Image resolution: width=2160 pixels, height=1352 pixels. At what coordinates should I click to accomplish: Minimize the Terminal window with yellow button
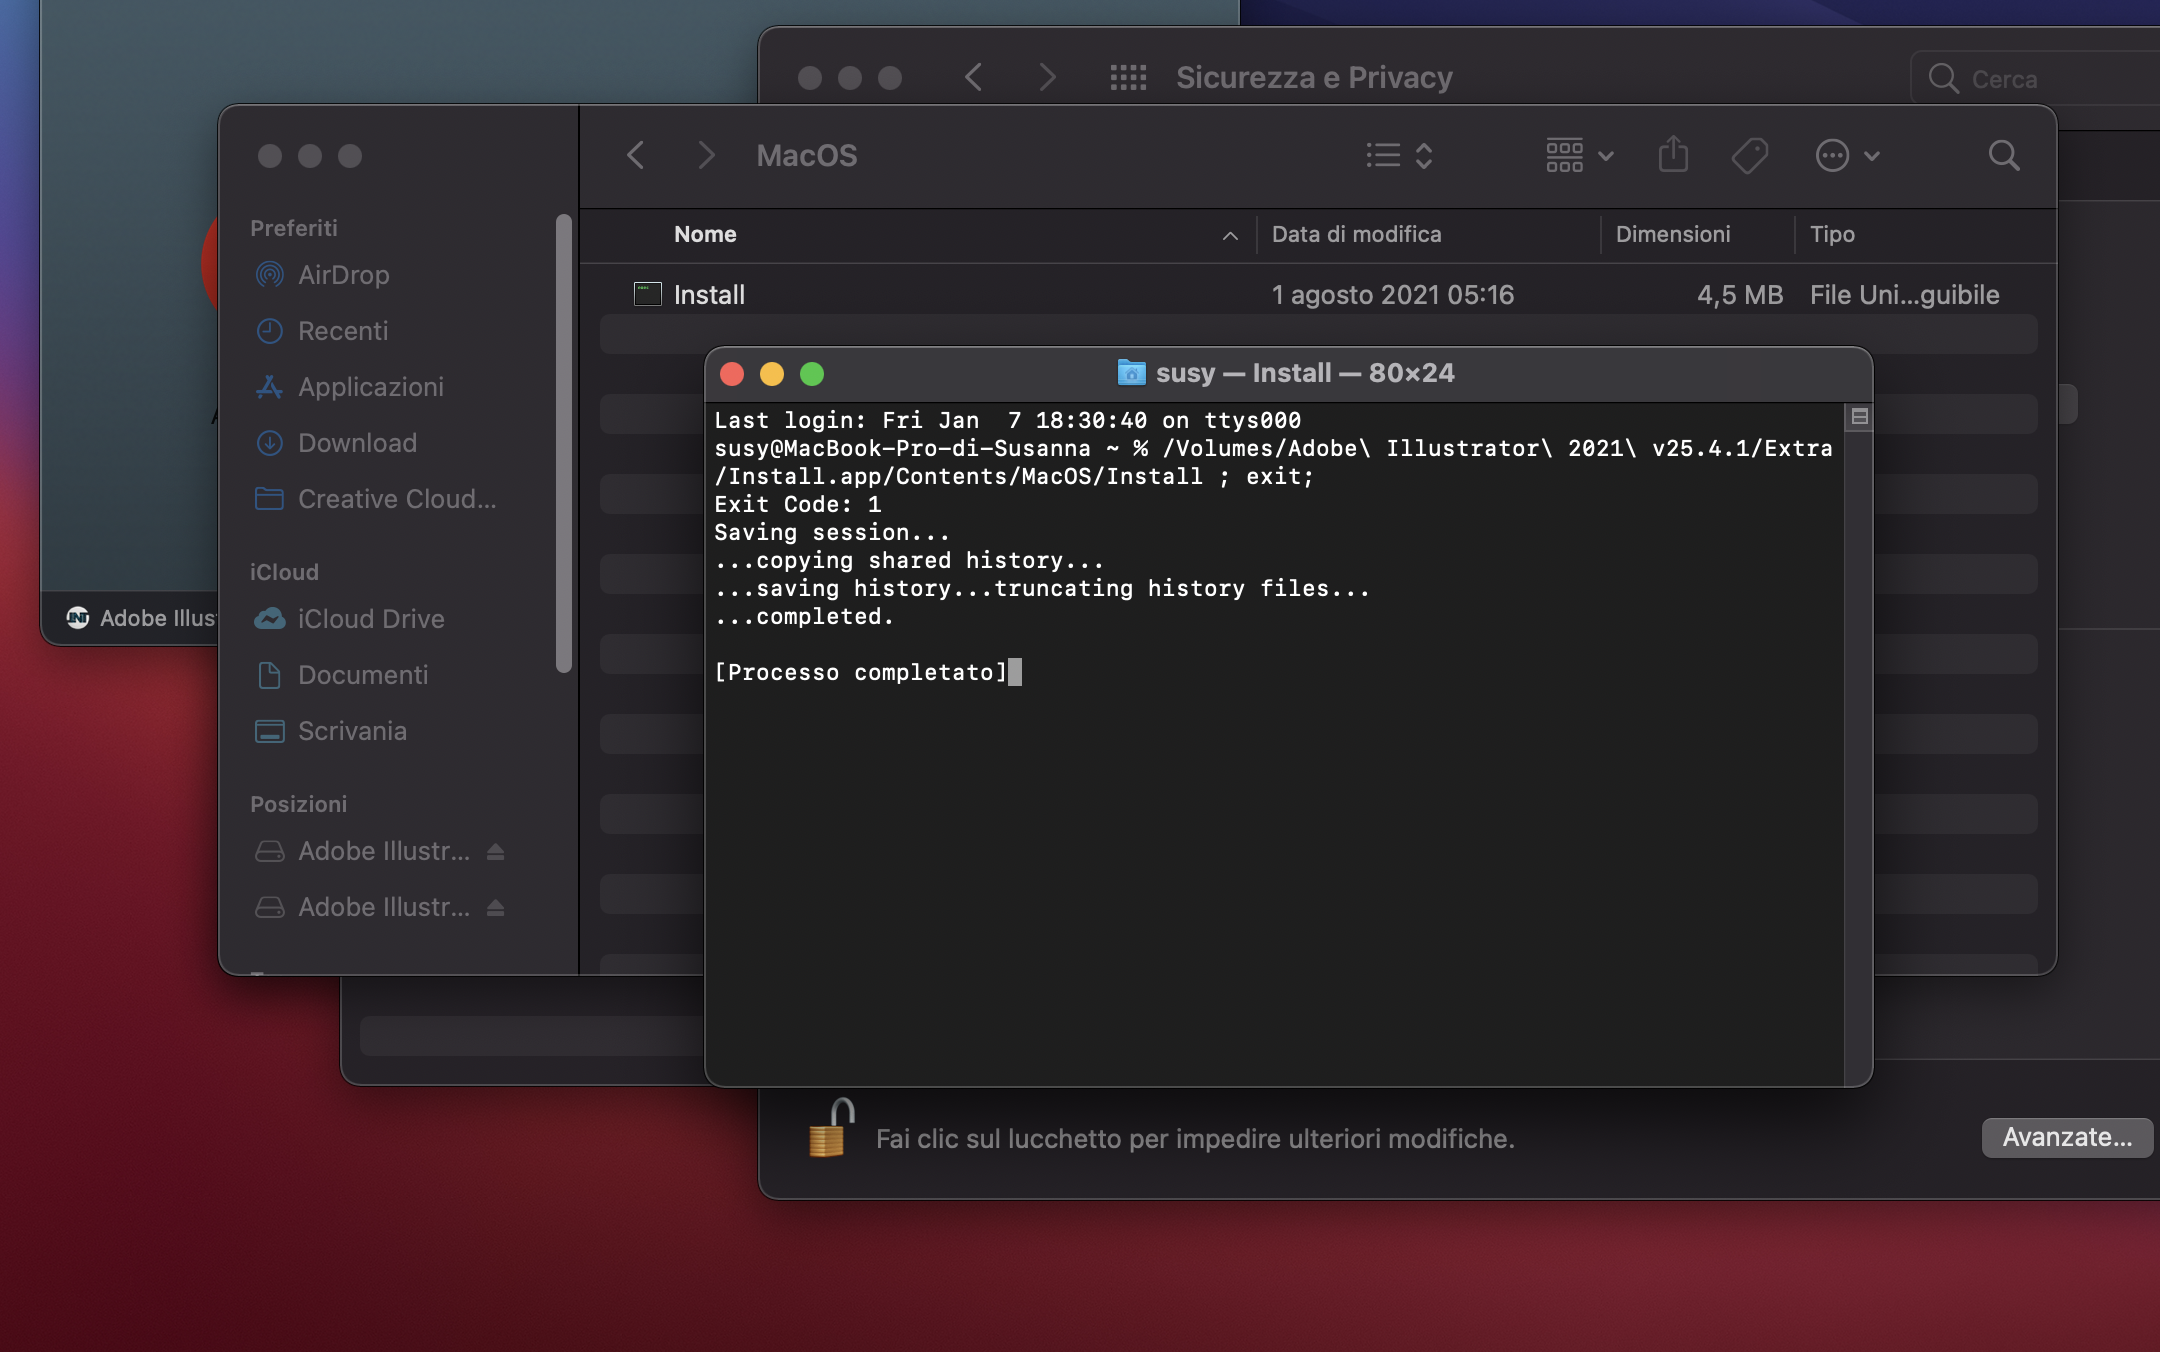772,374
